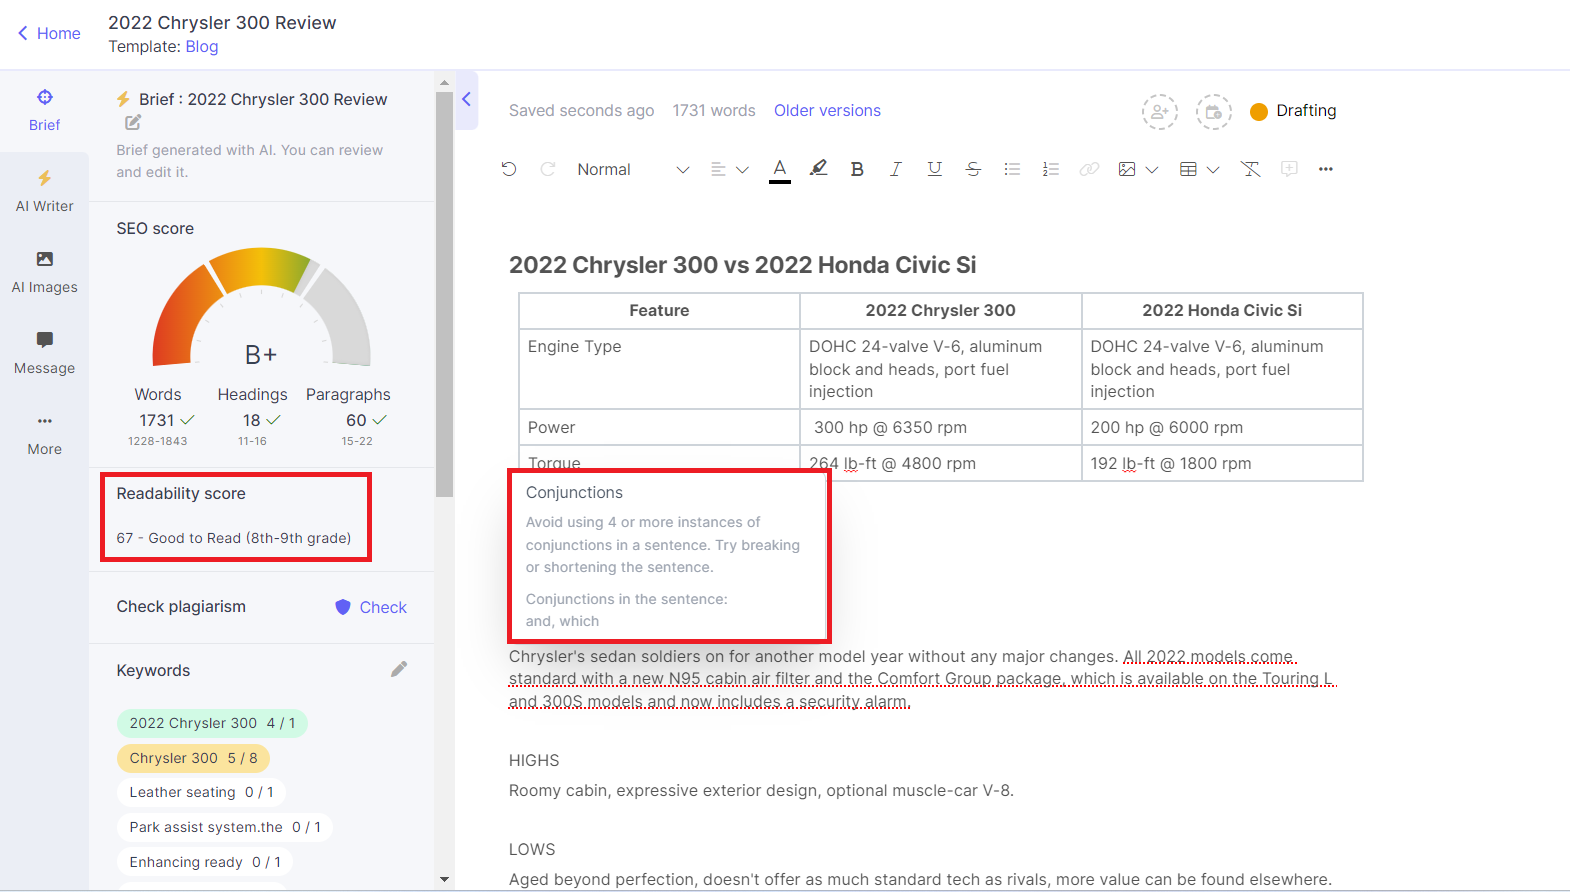This screenshot has height=892, width=1570.
Task: Open the Brief sidebar tab
Action: 44,111
